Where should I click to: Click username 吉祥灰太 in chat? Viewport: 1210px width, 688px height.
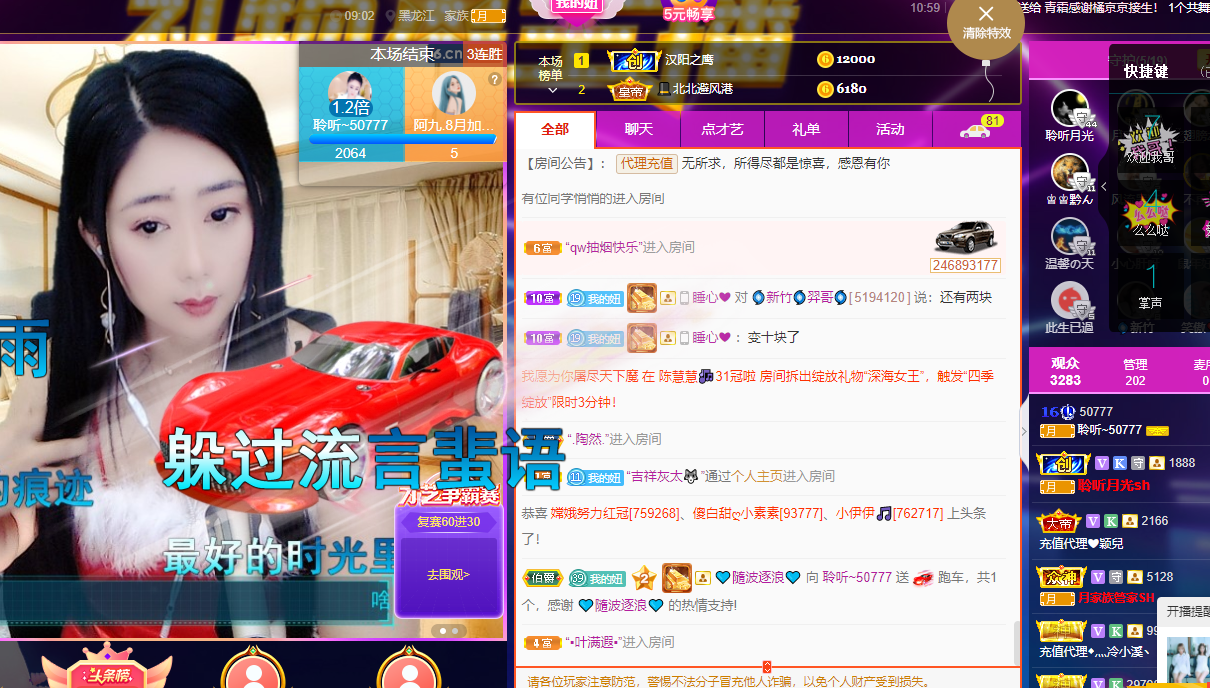663,476
